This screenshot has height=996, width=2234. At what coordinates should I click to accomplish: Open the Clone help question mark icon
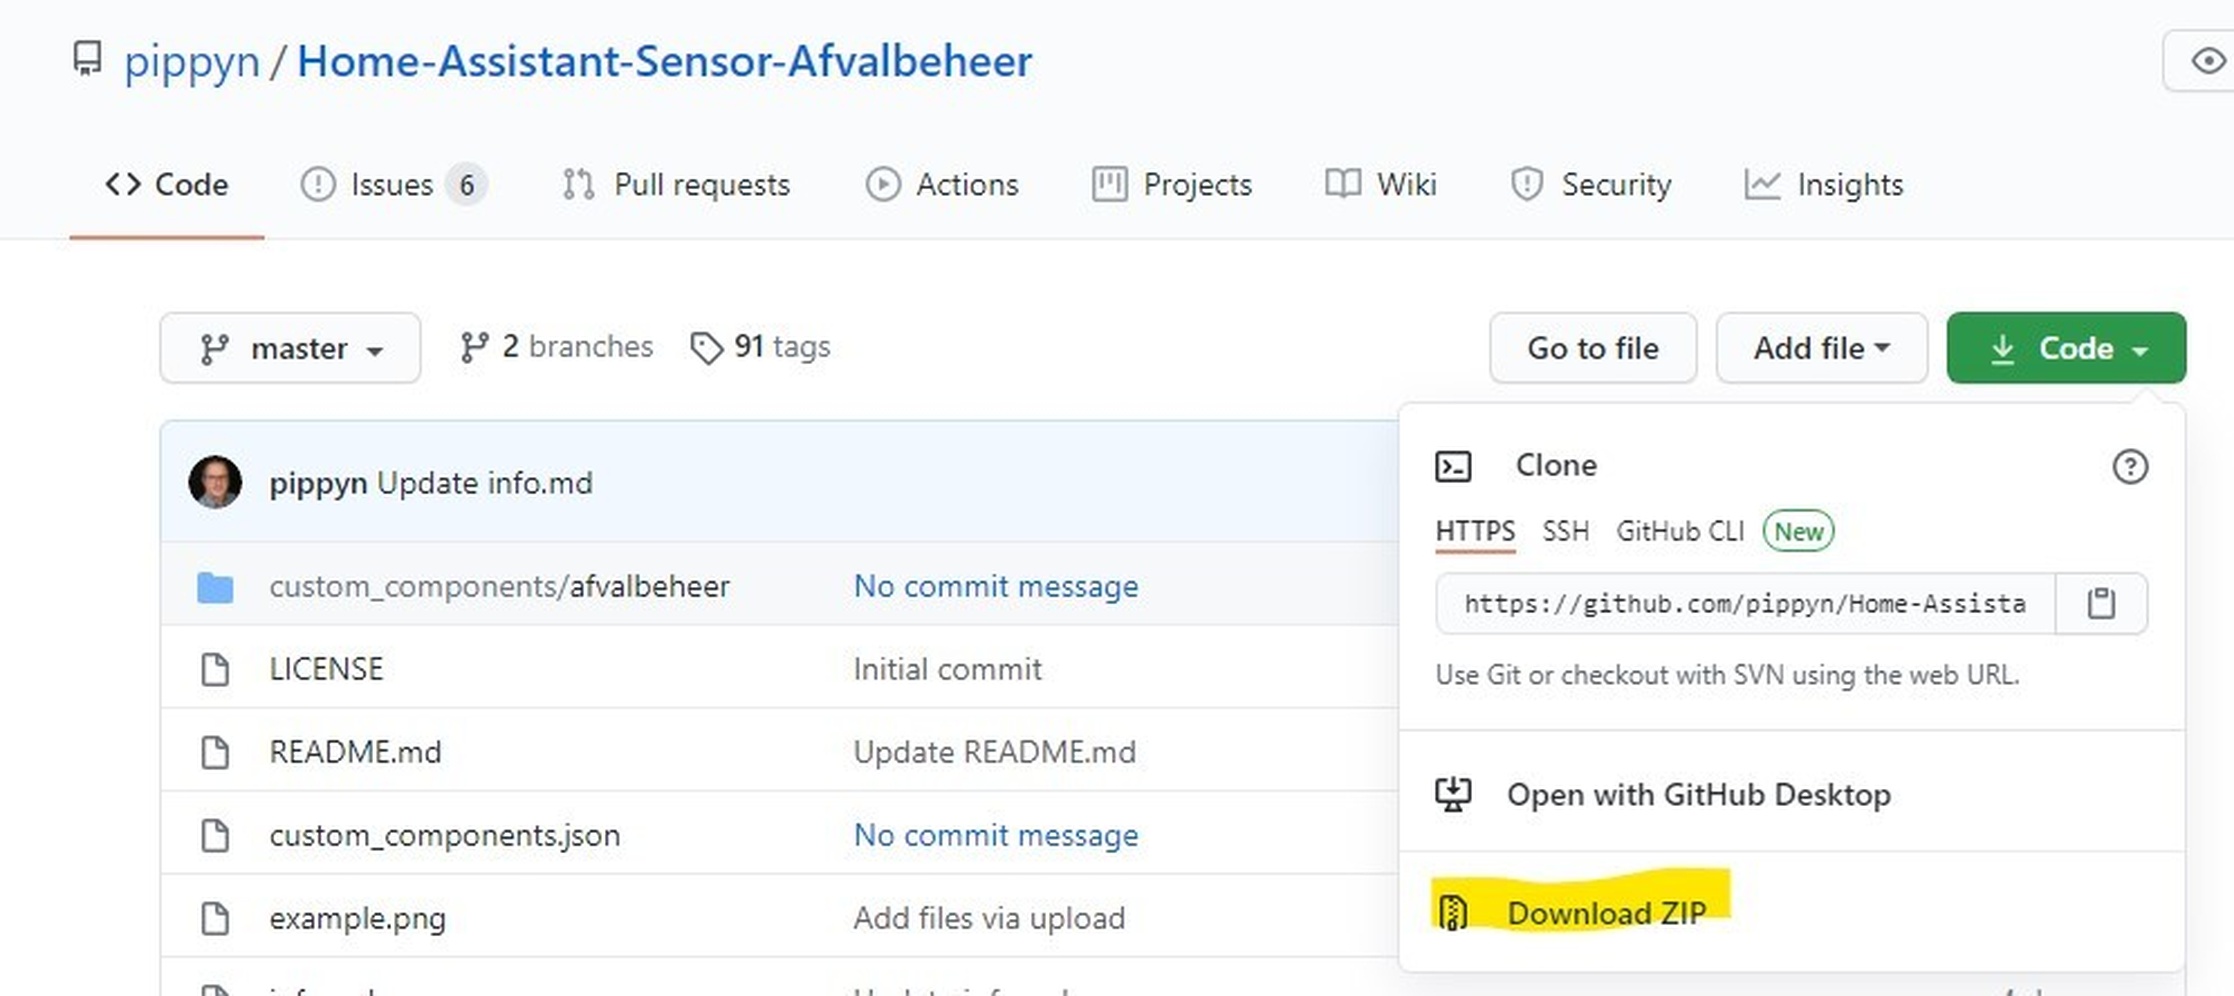[2130, 467]
